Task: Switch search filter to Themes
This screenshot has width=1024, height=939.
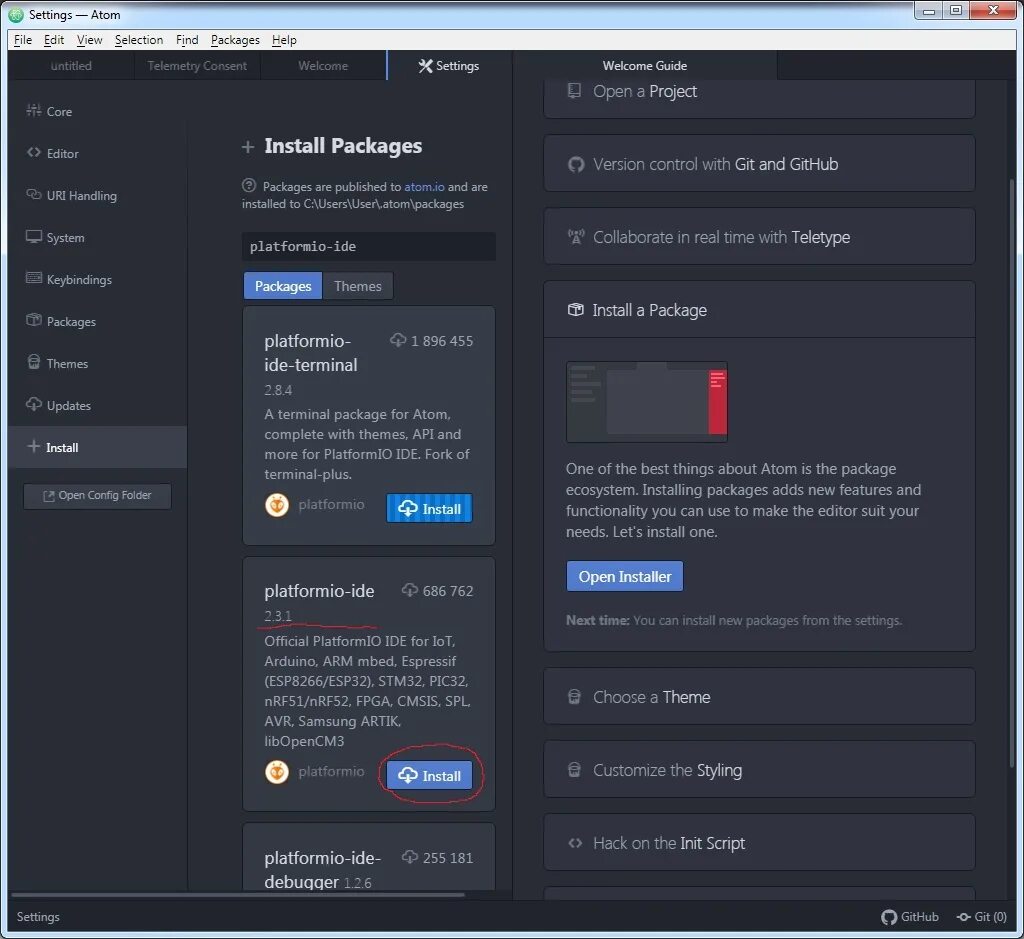Action: click(357, 286)
